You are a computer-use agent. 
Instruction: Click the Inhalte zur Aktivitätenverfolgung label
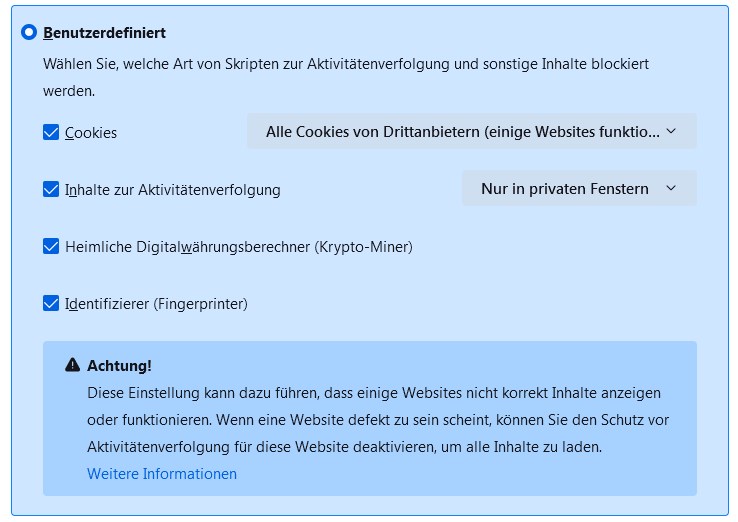[173, 189]
